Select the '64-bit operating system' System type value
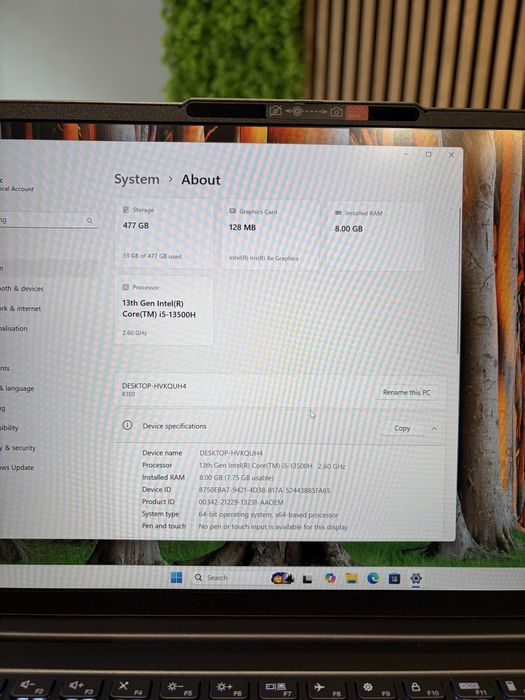 (x=268, y=515)
